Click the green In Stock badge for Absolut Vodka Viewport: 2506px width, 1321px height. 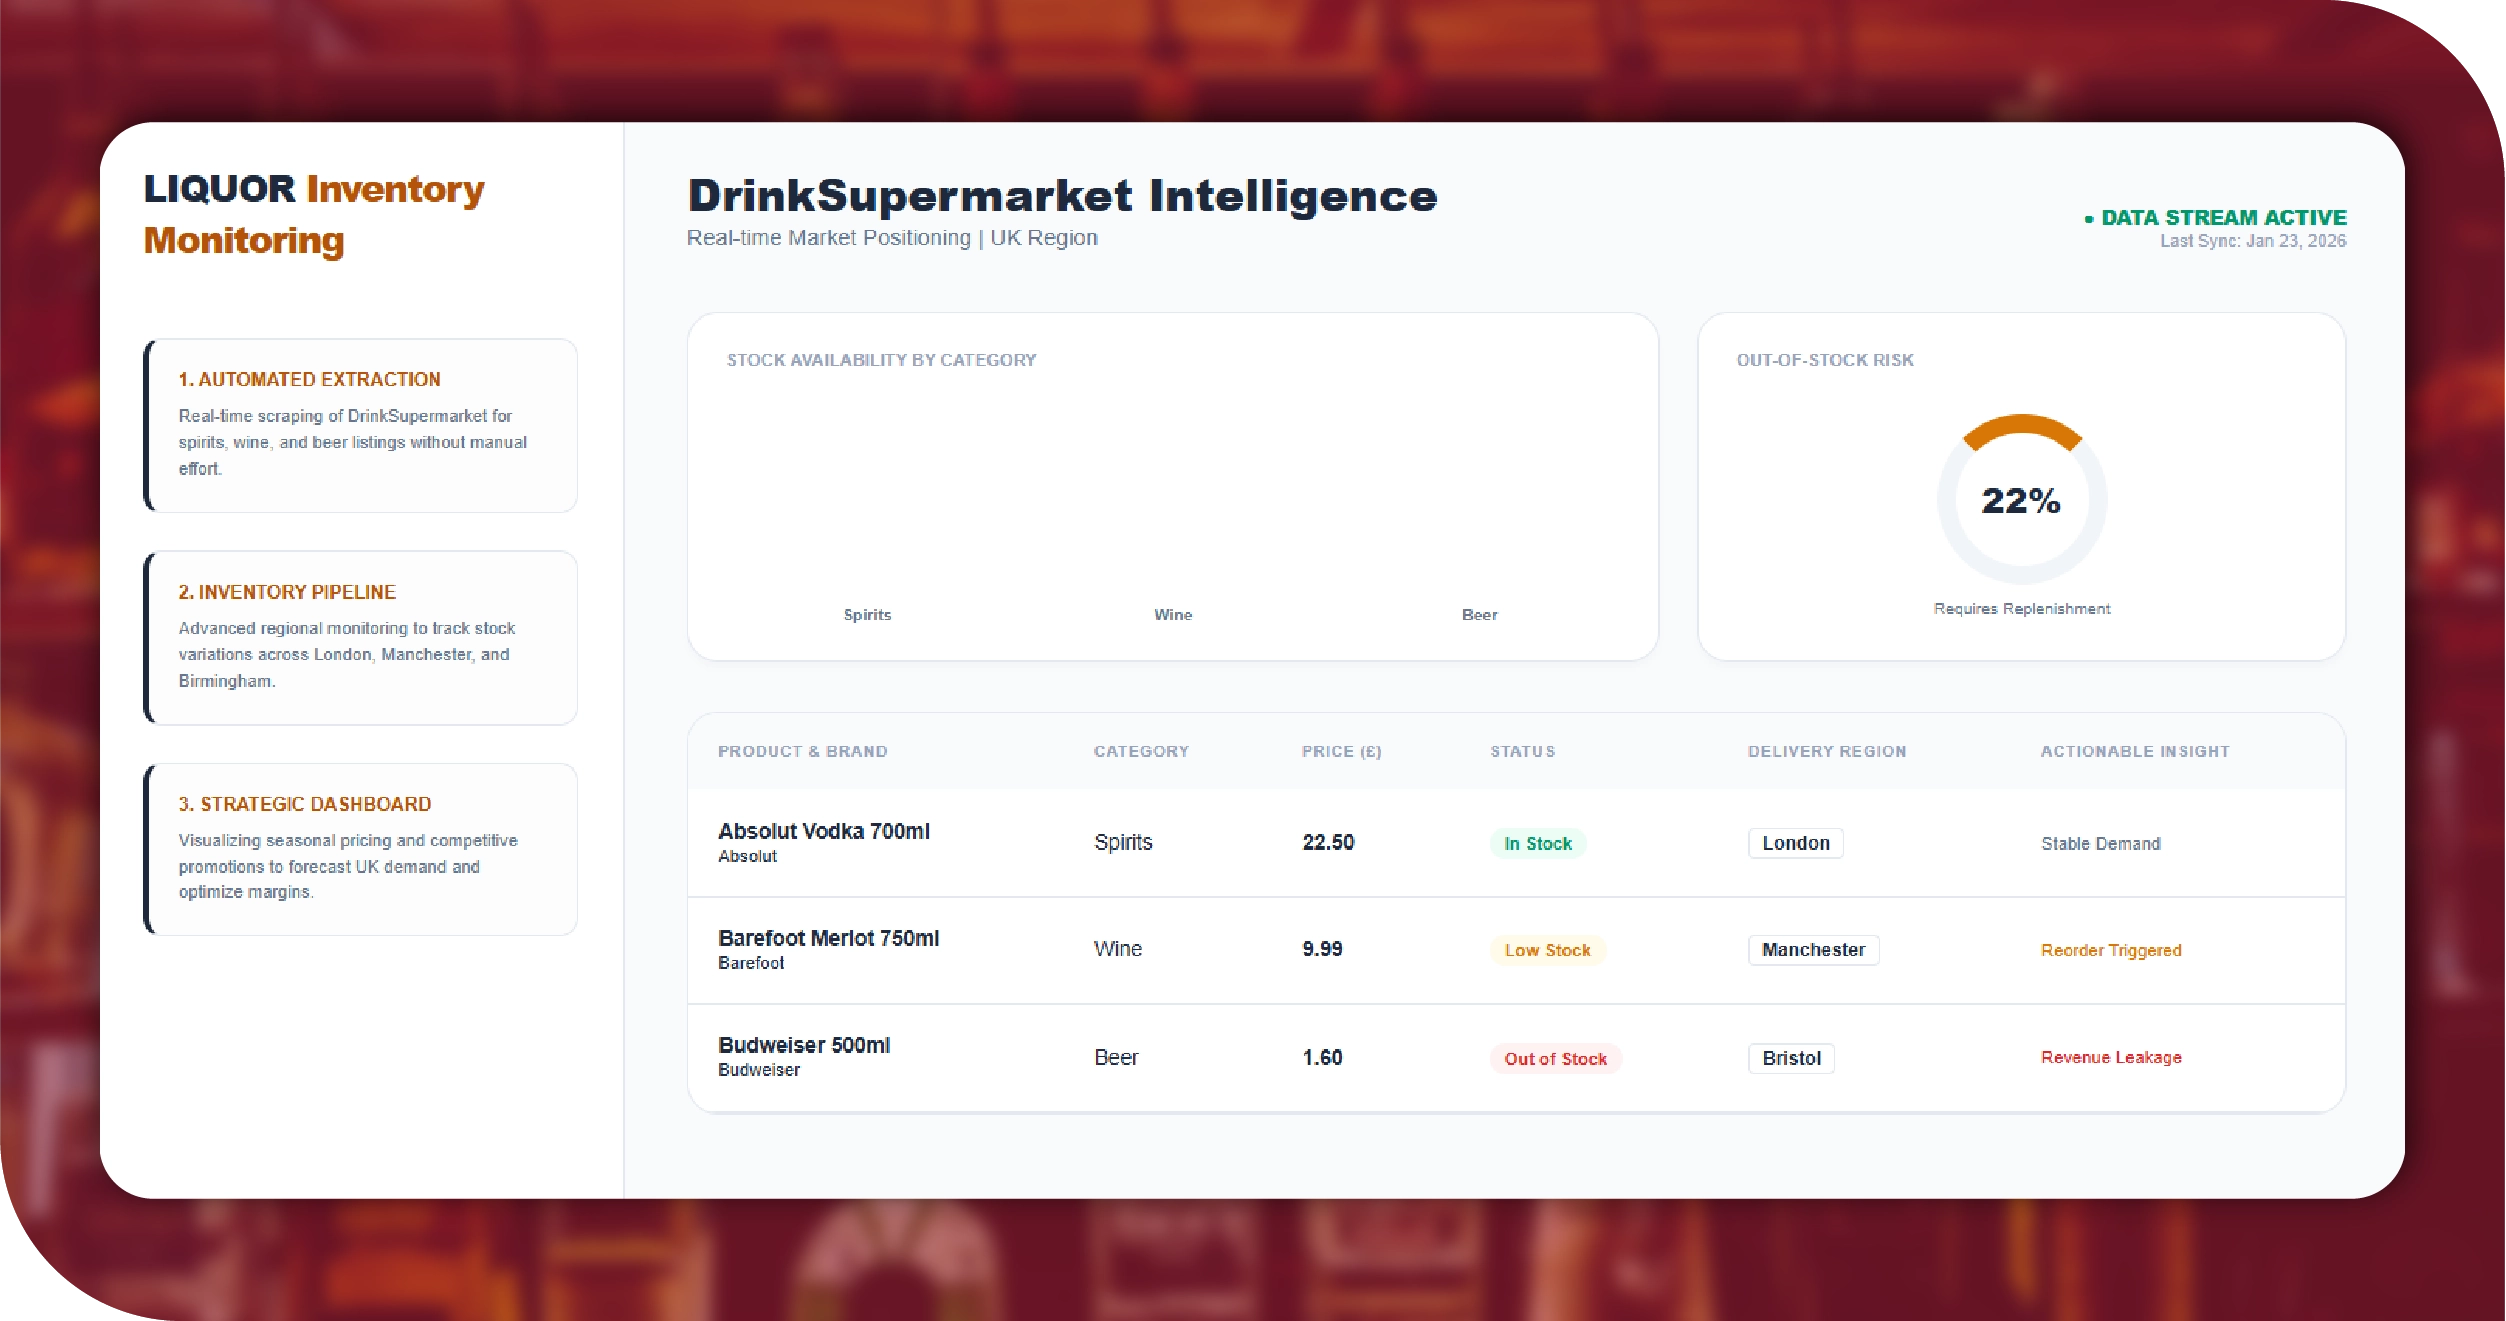pyautogui.click(x=1537, y=843)
